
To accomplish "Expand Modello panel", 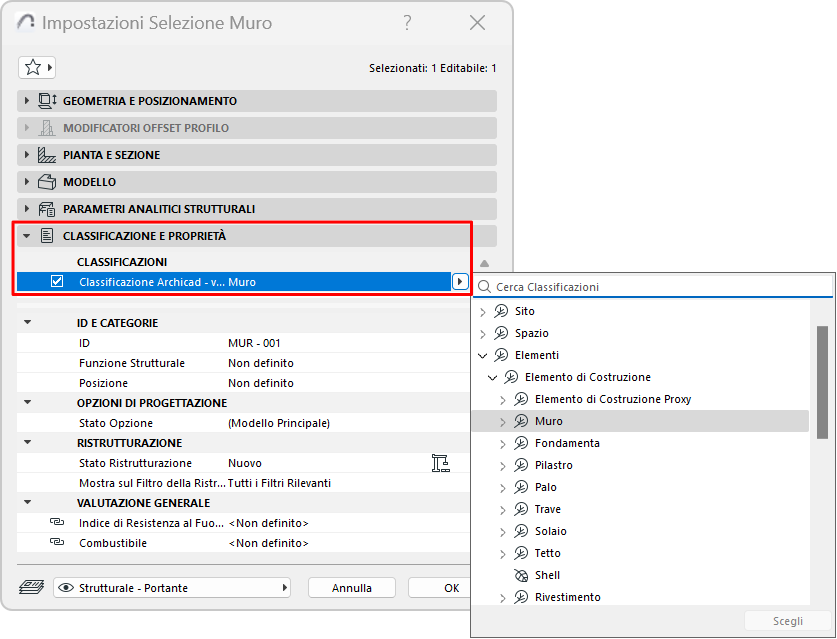I will click(27, 182).
